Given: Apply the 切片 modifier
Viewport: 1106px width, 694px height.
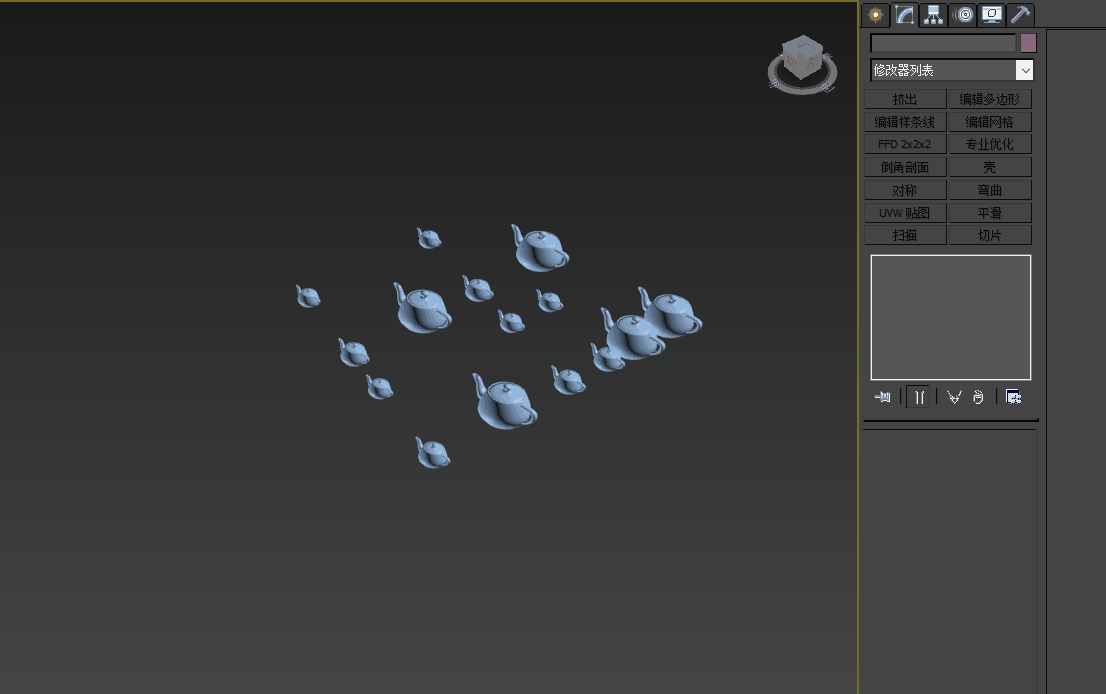Looking at the screenshot, I should tap(990, 235).
